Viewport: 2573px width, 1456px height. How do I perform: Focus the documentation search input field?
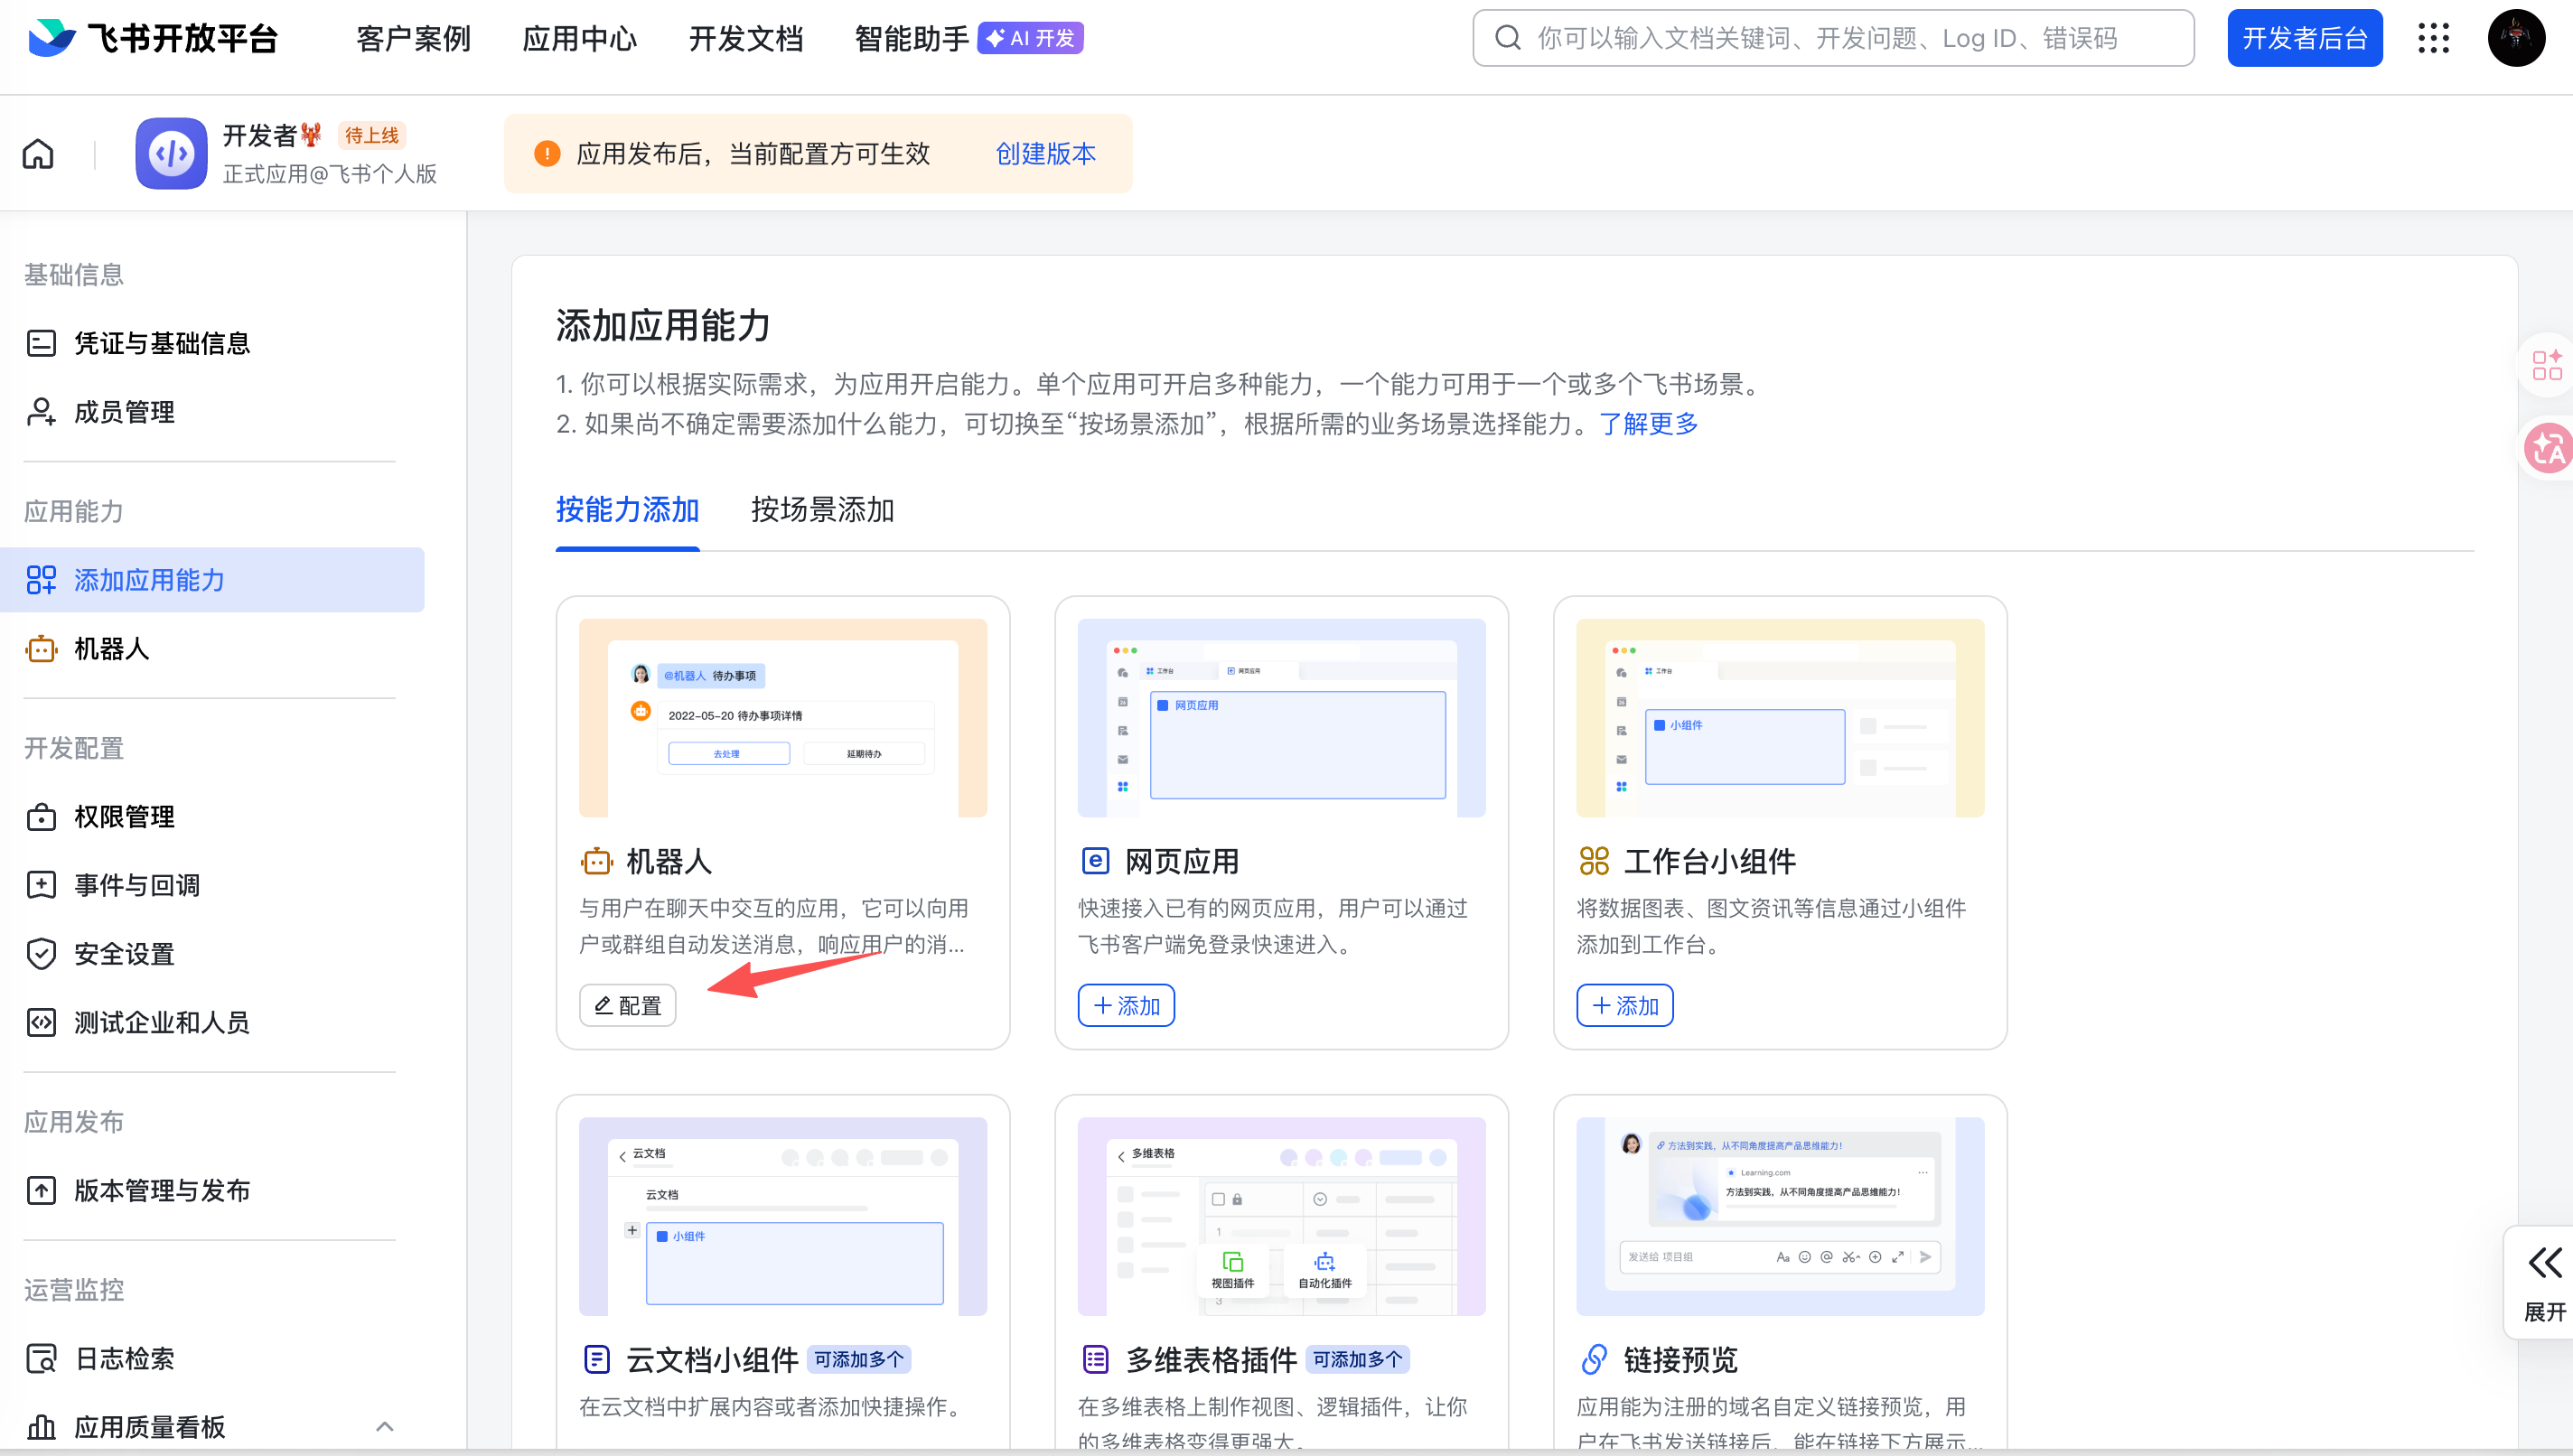click(1834, 38)
